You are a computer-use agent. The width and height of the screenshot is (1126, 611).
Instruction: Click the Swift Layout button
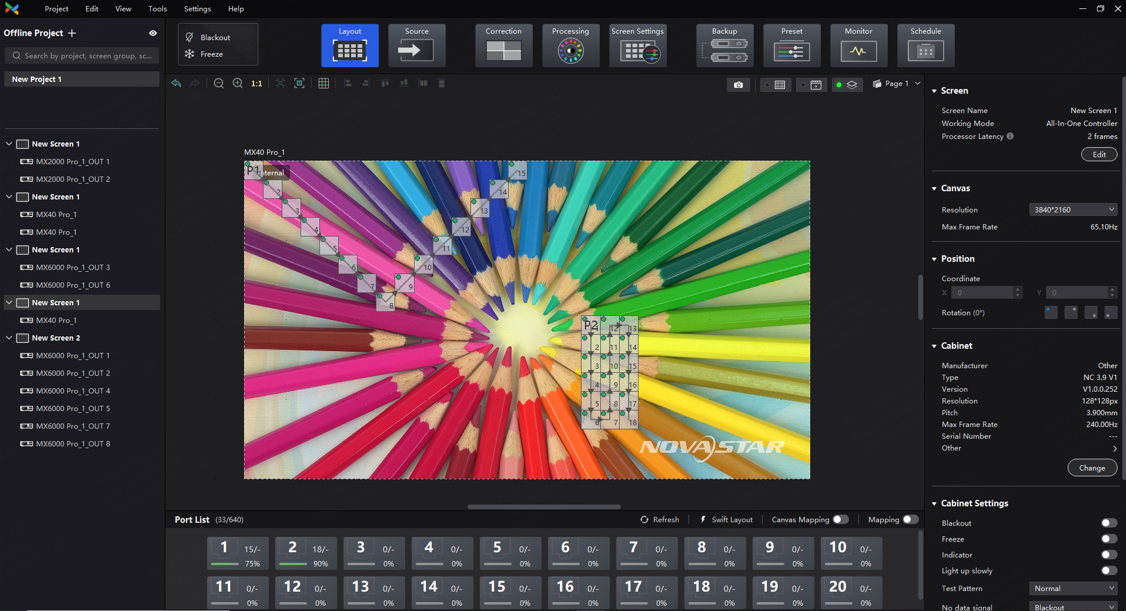click(x=726, y=519)
